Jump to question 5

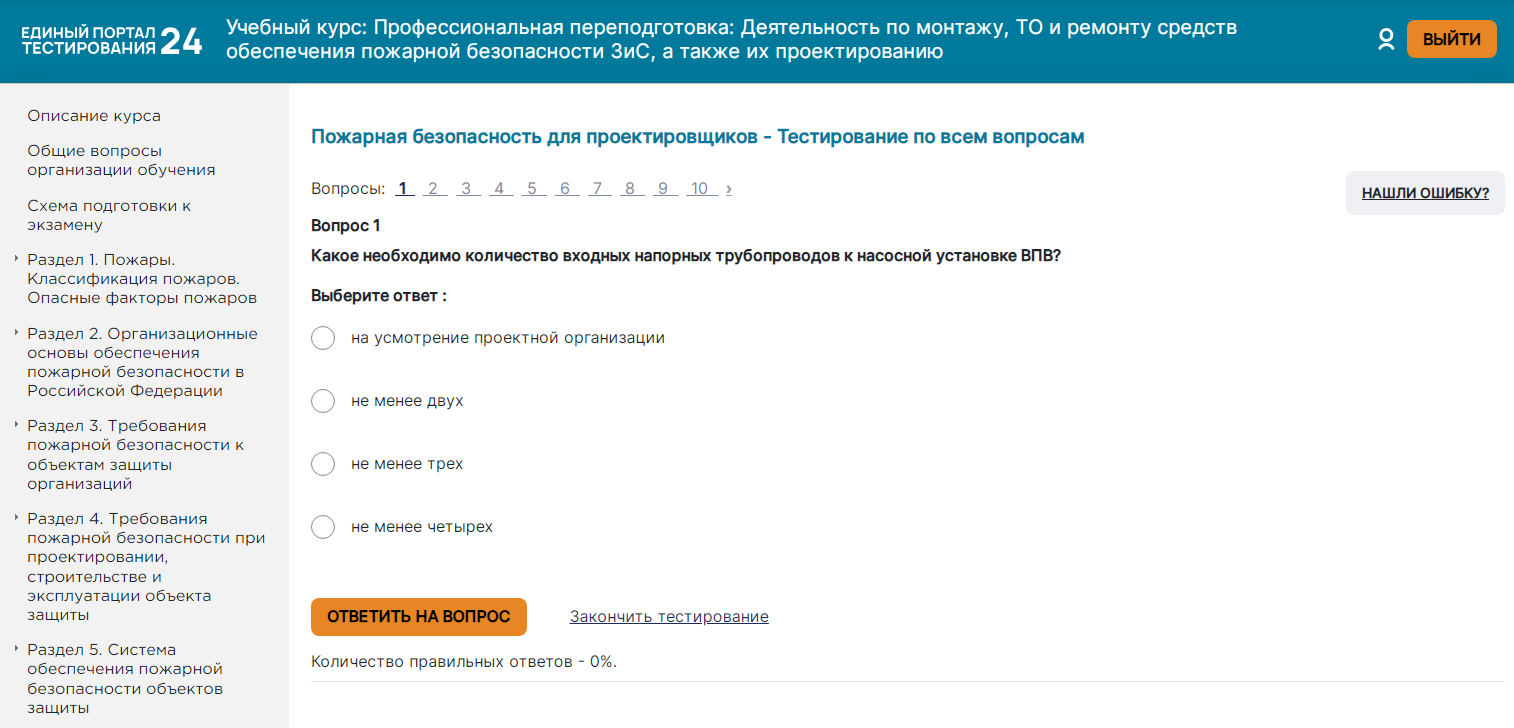[531, 188]
